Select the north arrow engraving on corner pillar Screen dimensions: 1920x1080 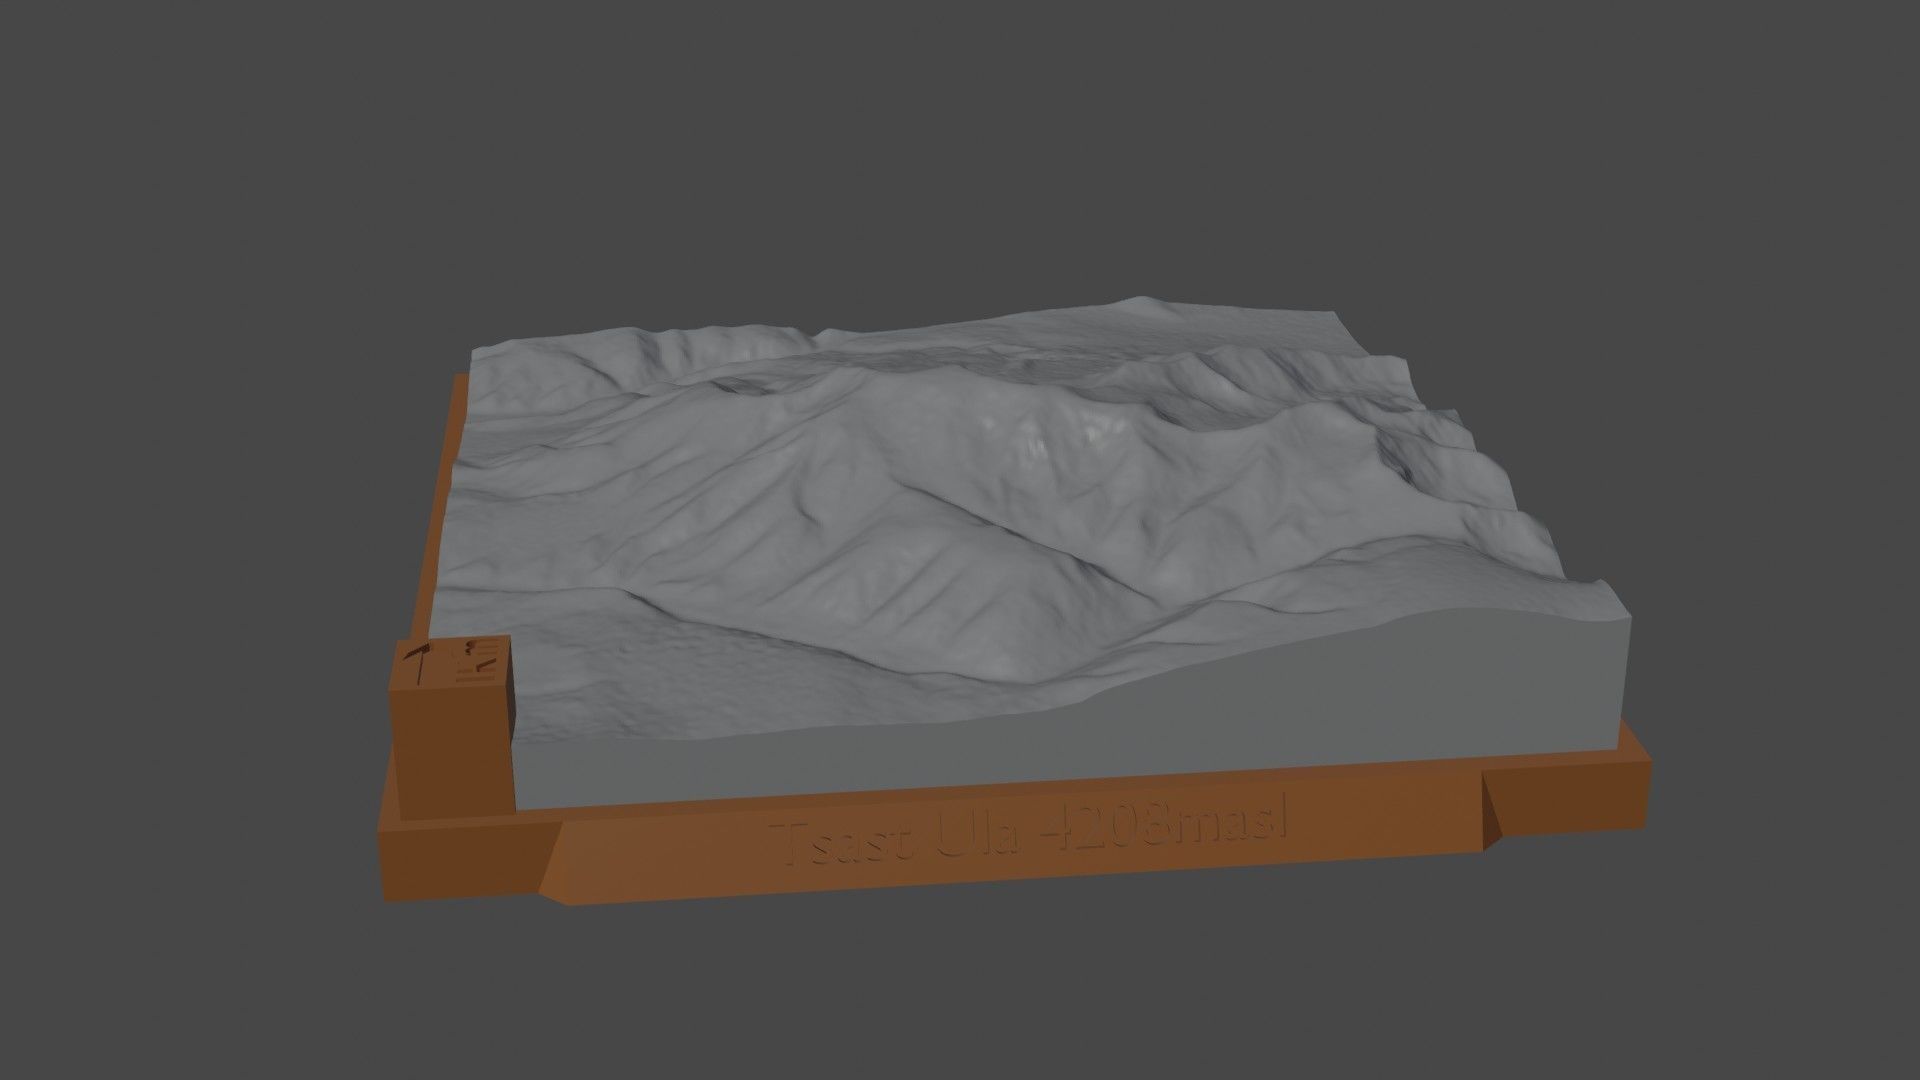point(421,663)
